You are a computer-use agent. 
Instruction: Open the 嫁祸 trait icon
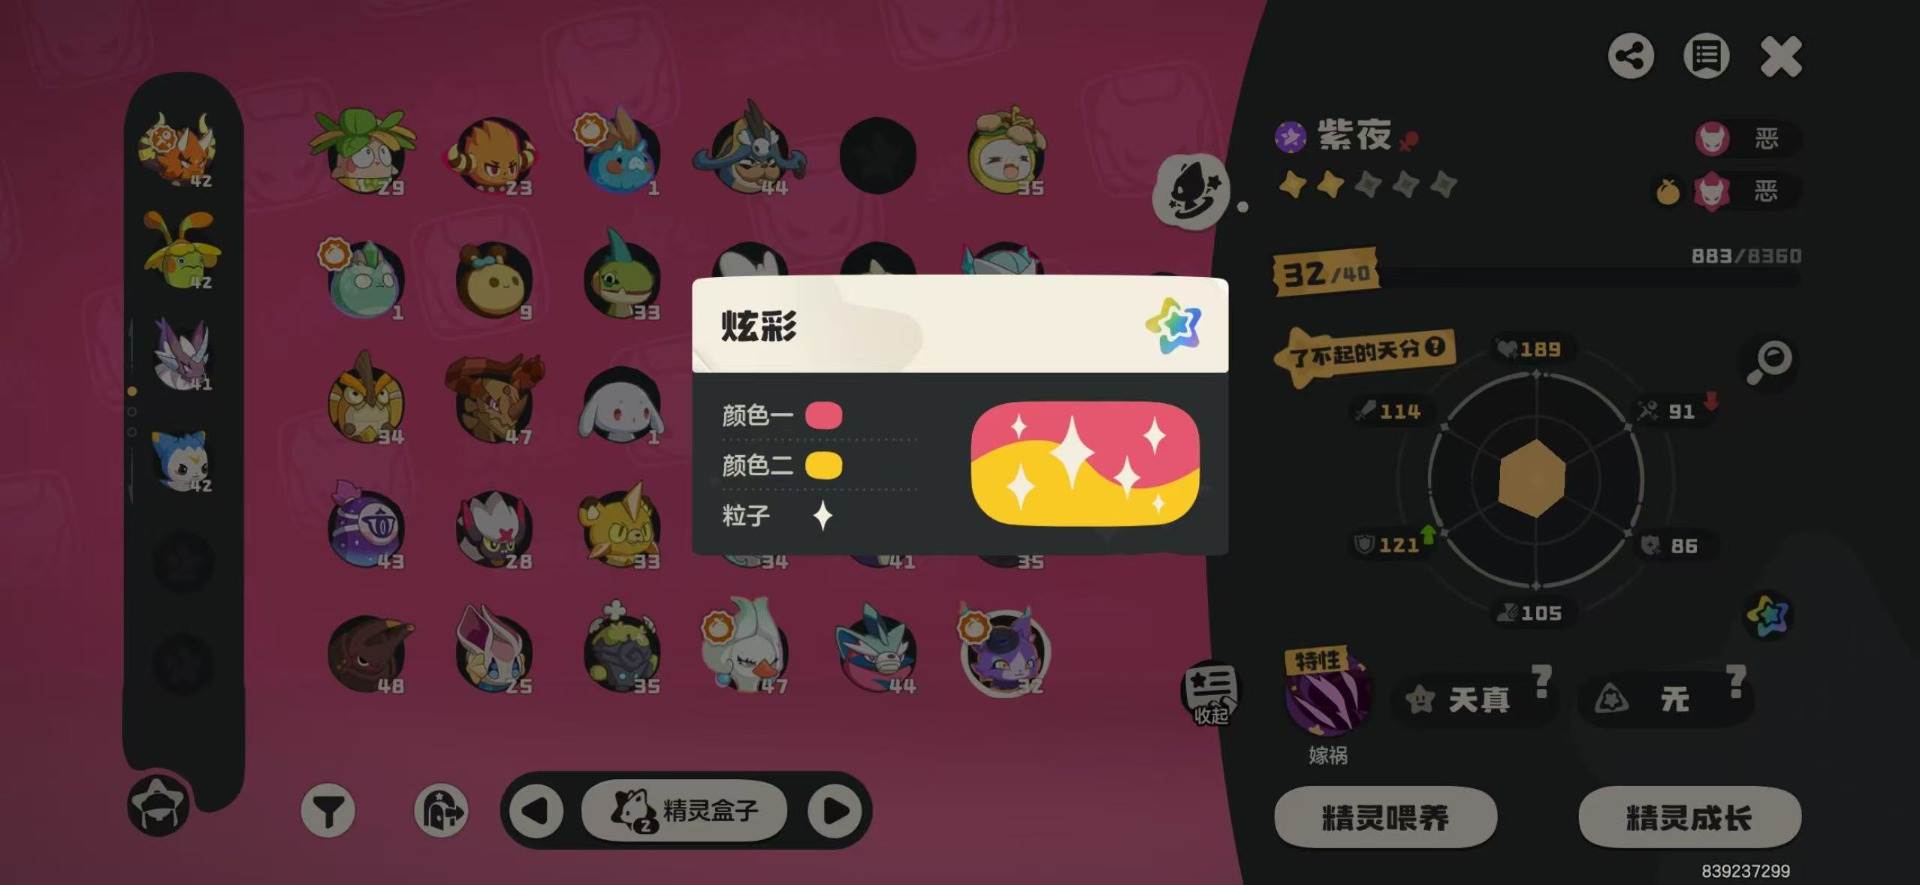click(x=1327, y=696)
